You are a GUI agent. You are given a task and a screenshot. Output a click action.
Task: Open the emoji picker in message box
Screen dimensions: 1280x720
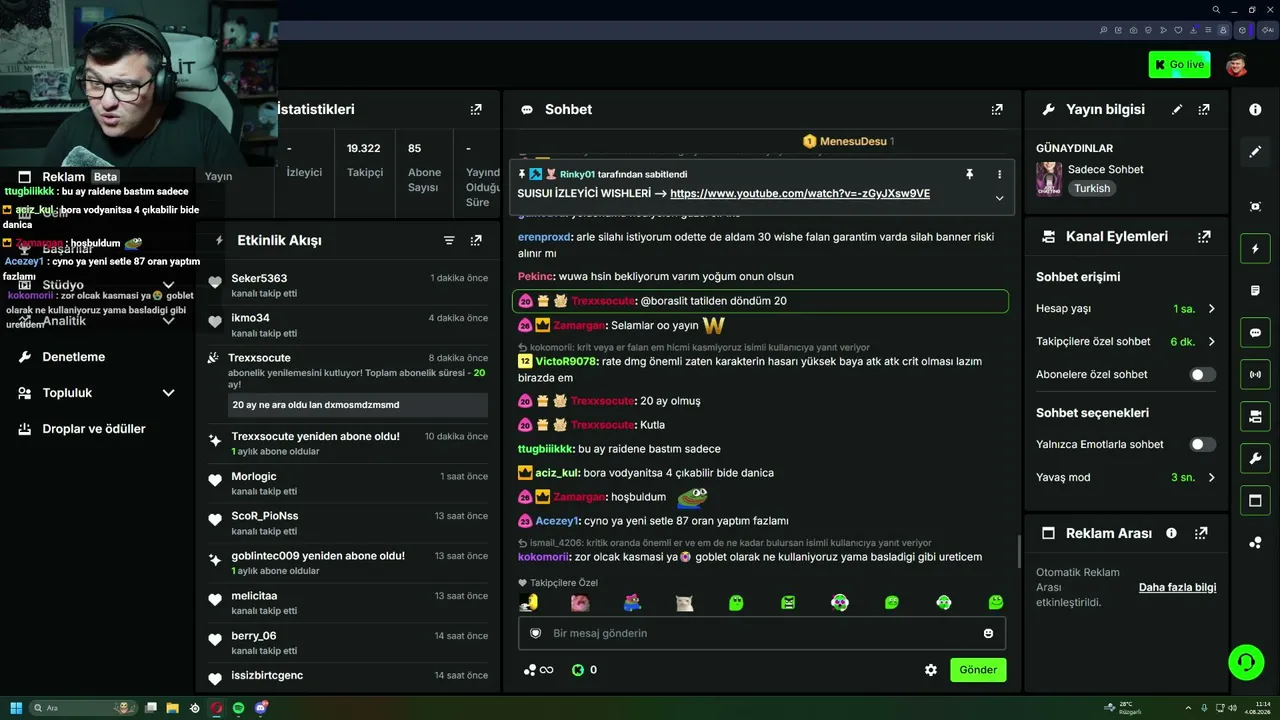pos(989,633)
